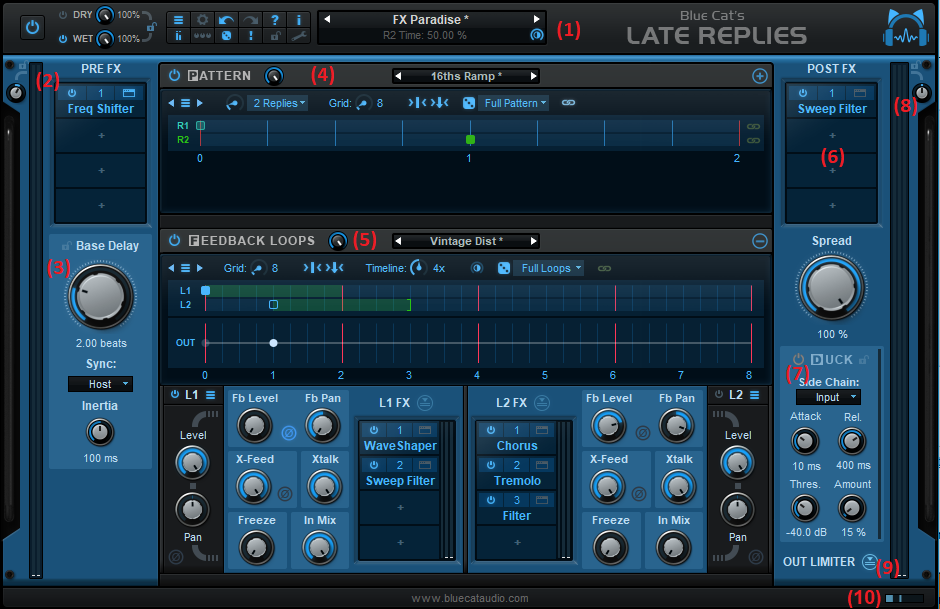The height and width of the screenshot is (609, 940).
Task: Toggle the Feedback Loops power button
Action: point(174,240)
